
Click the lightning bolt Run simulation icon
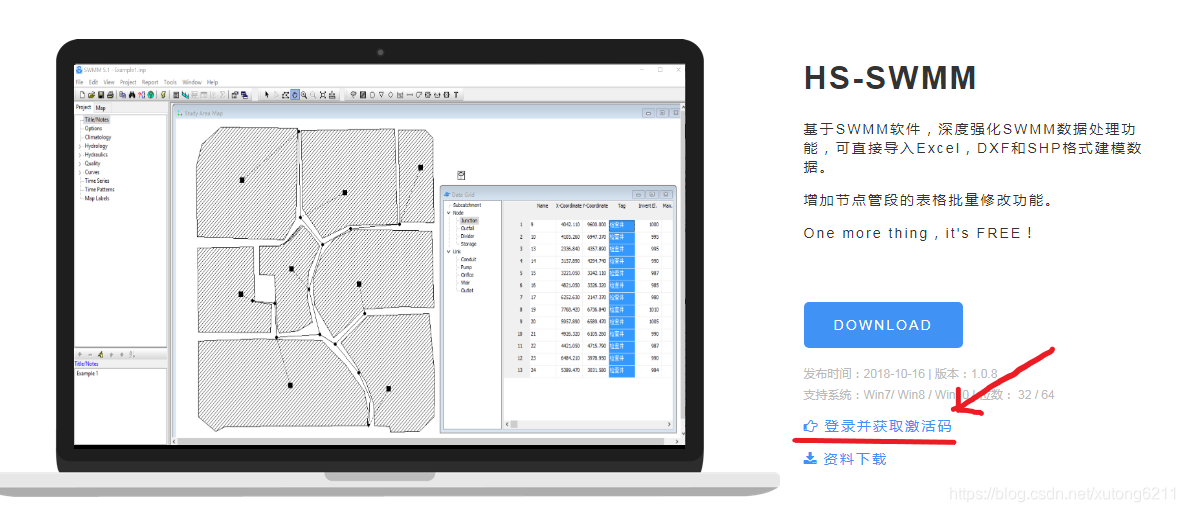(163, 95)
